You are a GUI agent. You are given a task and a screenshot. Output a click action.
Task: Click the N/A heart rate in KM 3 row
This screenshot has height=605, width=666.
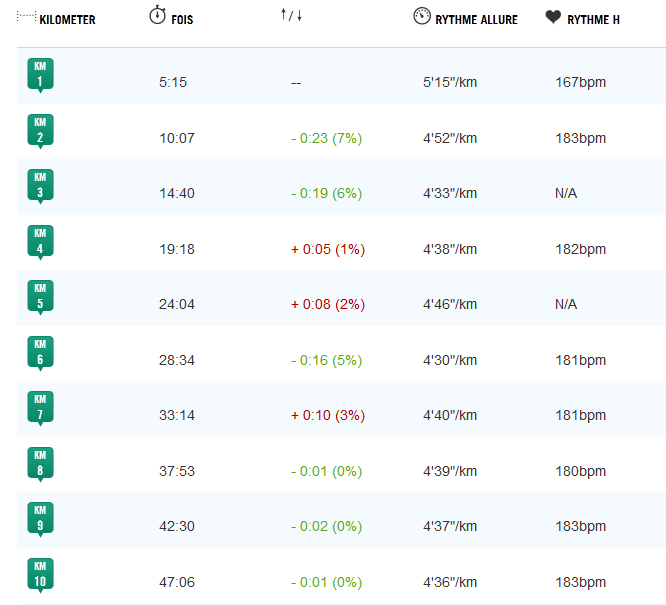(x=566, y=193)
